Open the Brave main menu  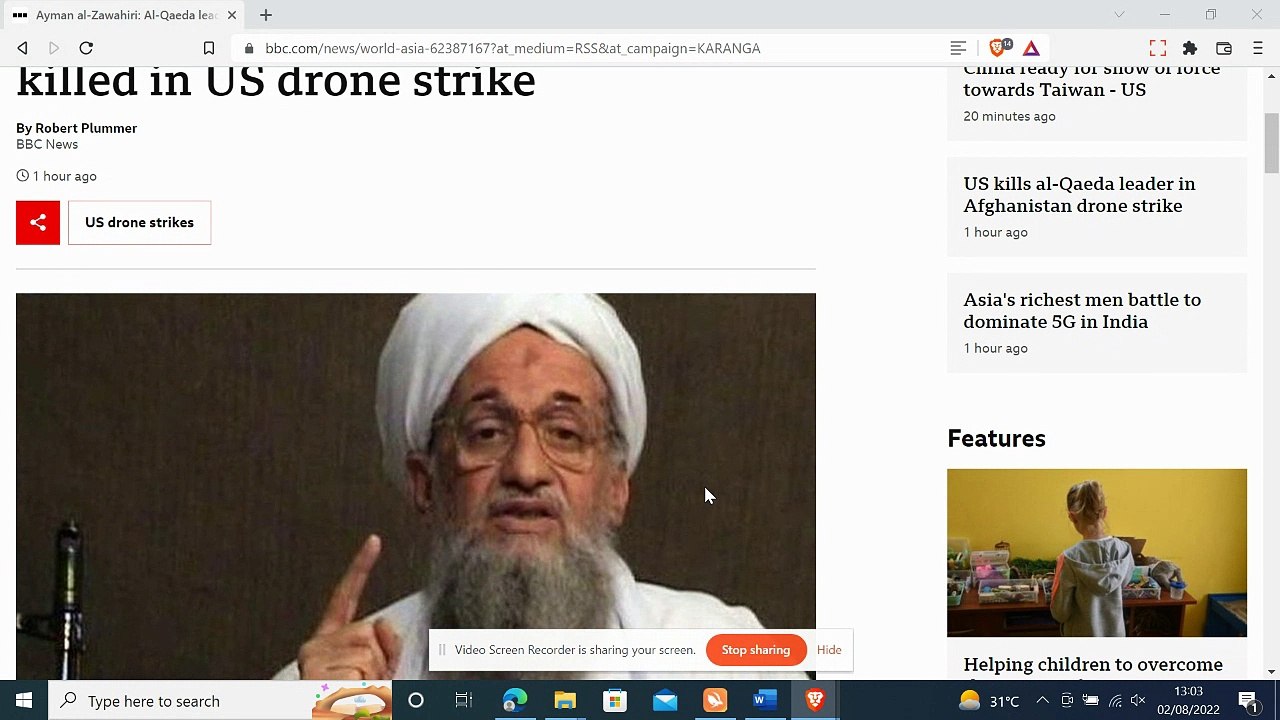pyautogui.click(x=1258, y=48)
